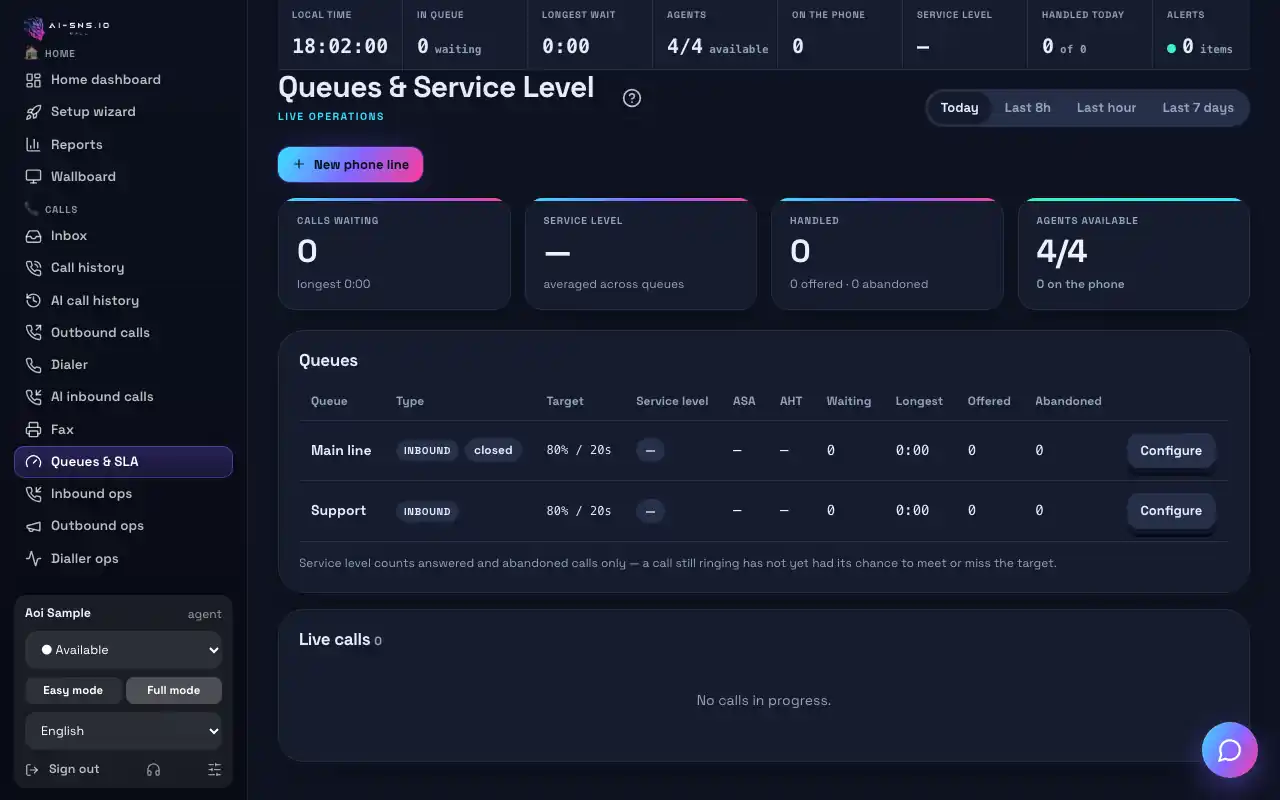Click the Setup wizard rocket icon

click(33, 112)
